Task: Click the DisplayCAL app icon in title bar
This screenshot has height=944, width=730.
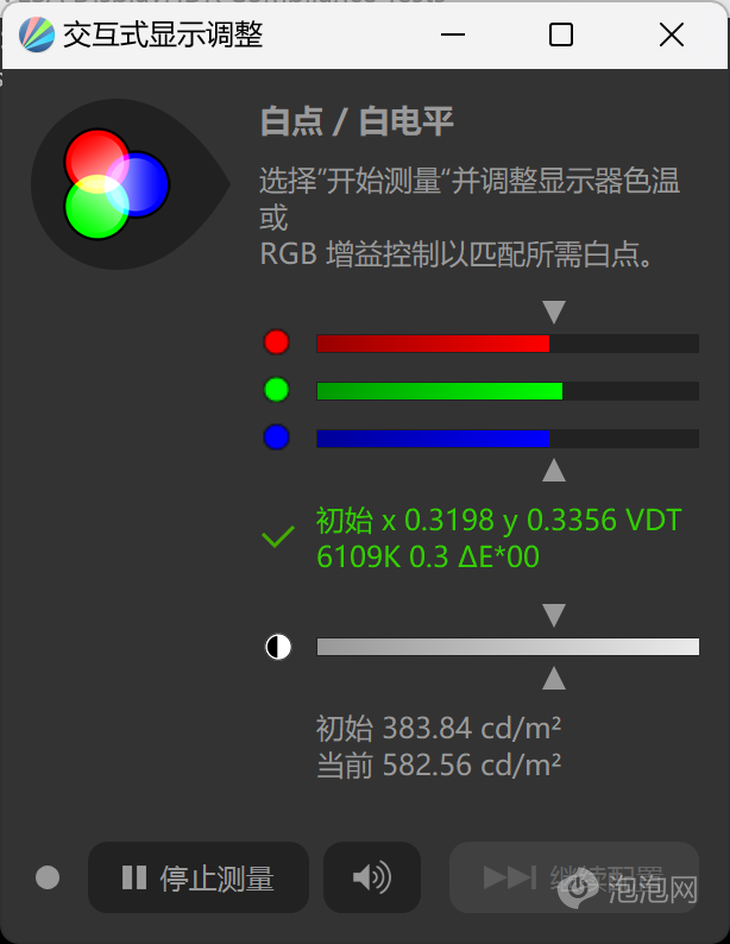Action: 37,34
